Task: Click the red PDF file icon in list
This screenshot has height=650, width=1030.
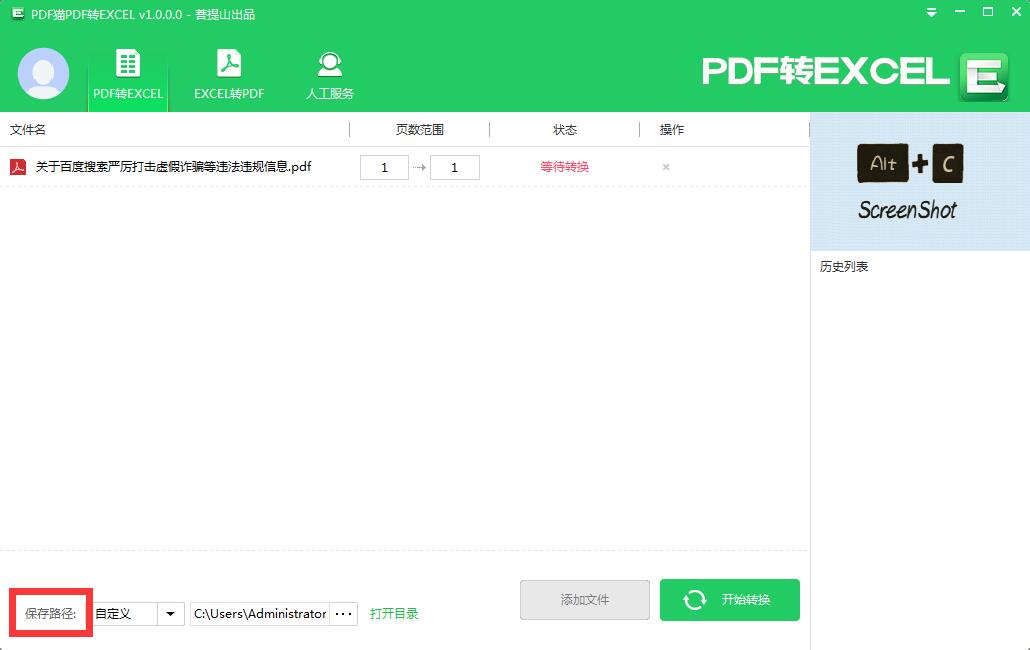Action: click(x=18, y=167)
